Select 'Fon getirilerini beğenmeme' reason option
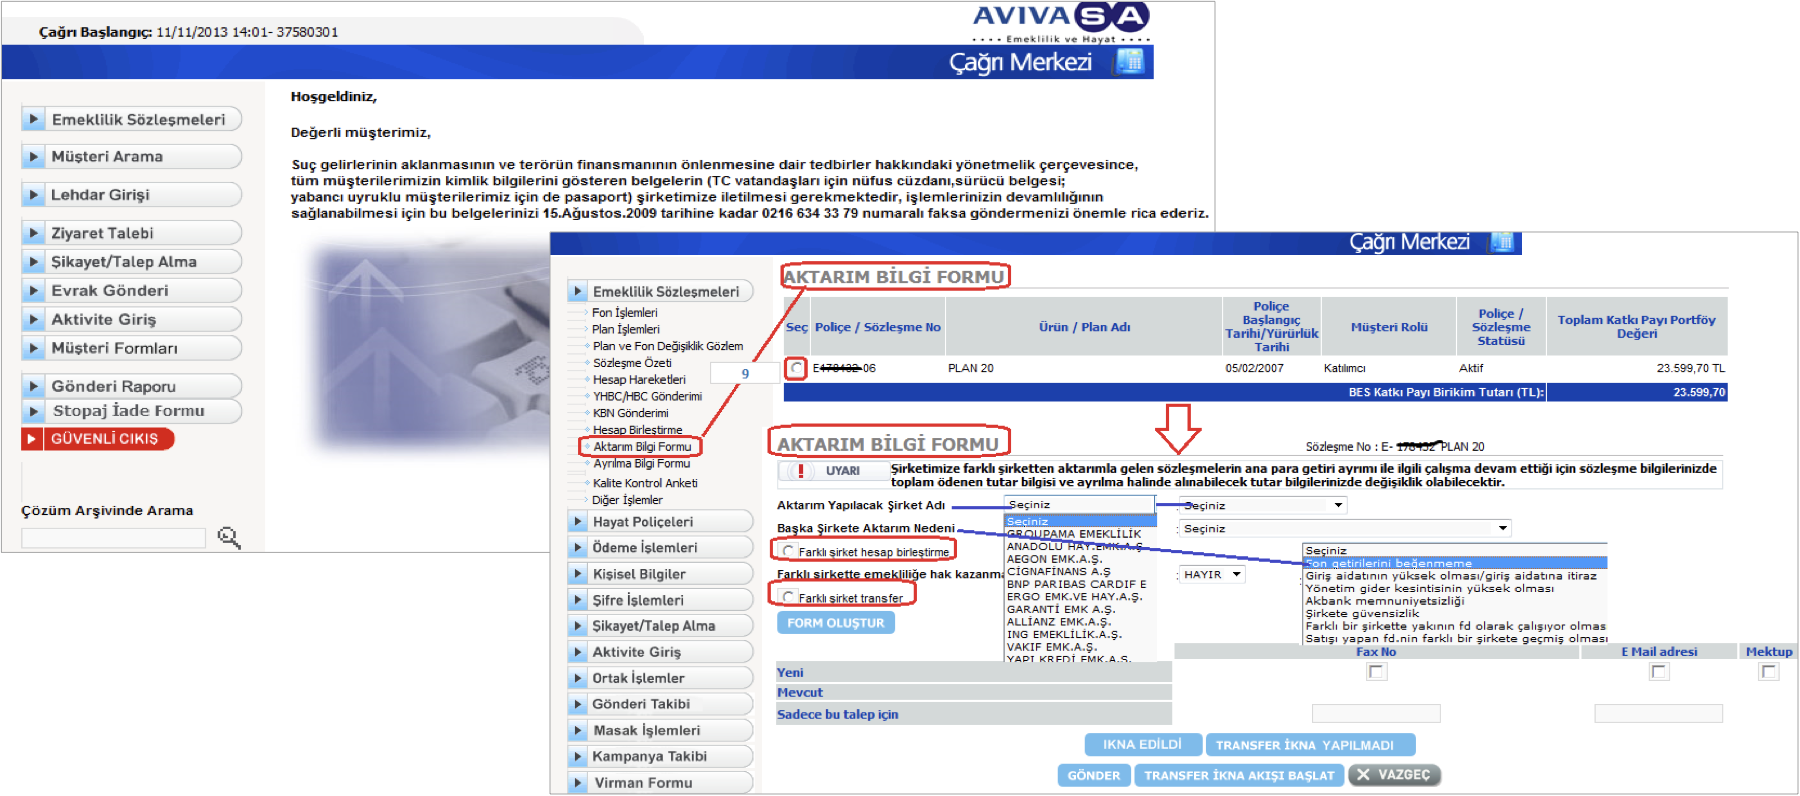This screenshot has width=1800, height=796. coord(1455,563)
